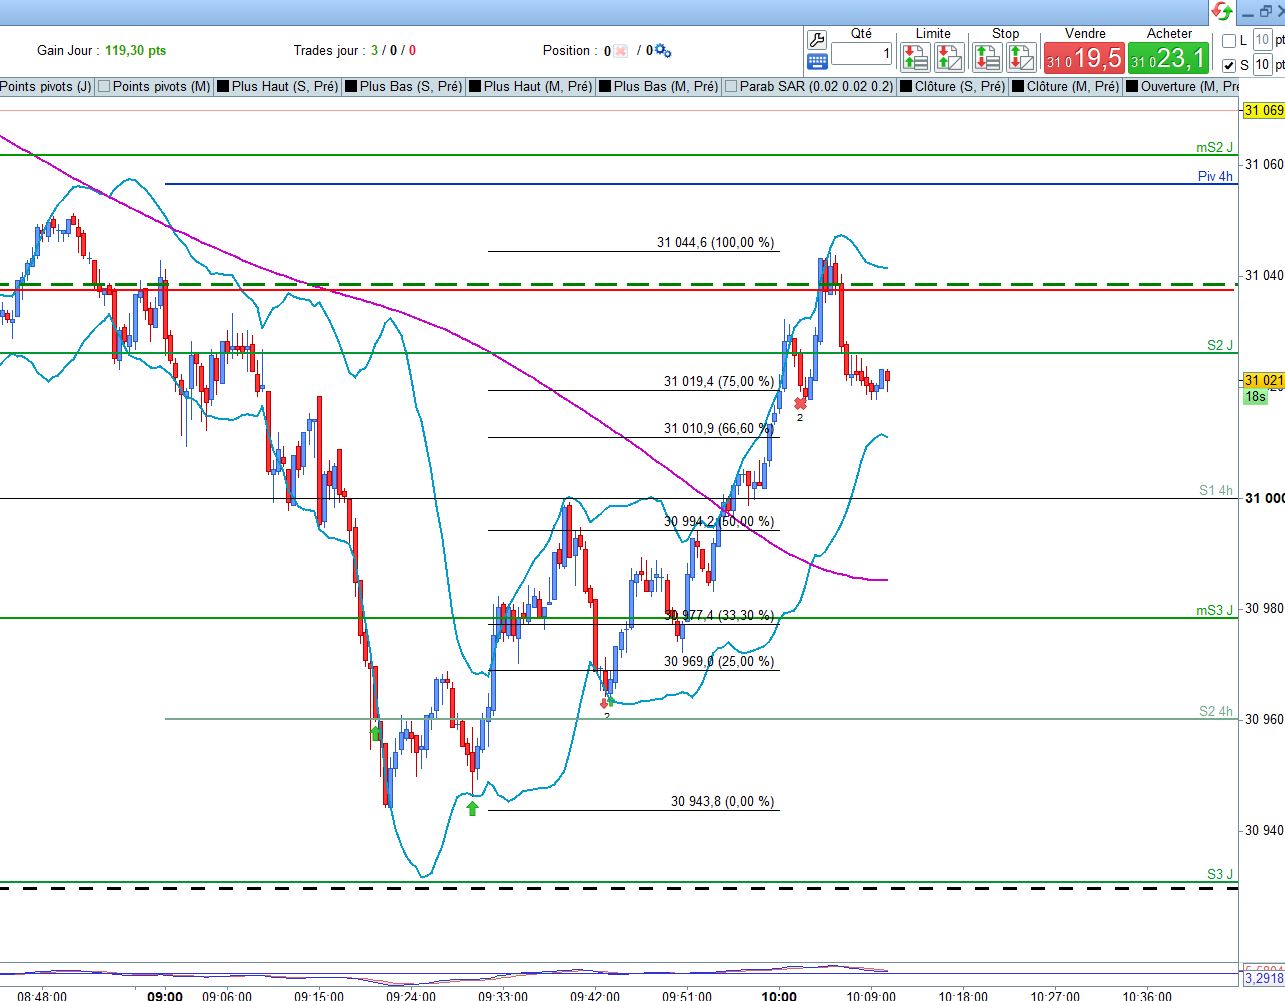The height and width of the screenshot is (1001, 1285).
Task: Click the S2 4h level label
Action: pos(1216,711)
